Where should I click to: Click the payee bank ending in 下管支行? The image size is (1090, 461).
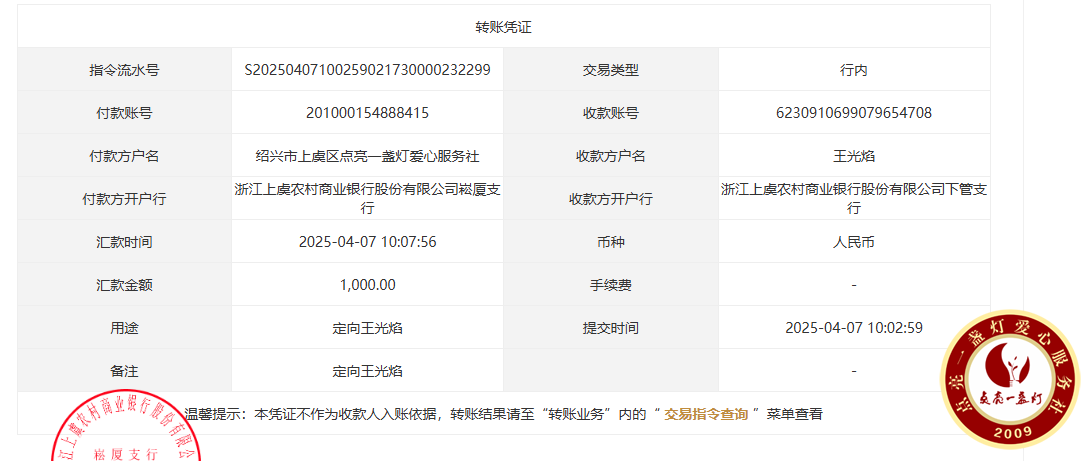853,198
